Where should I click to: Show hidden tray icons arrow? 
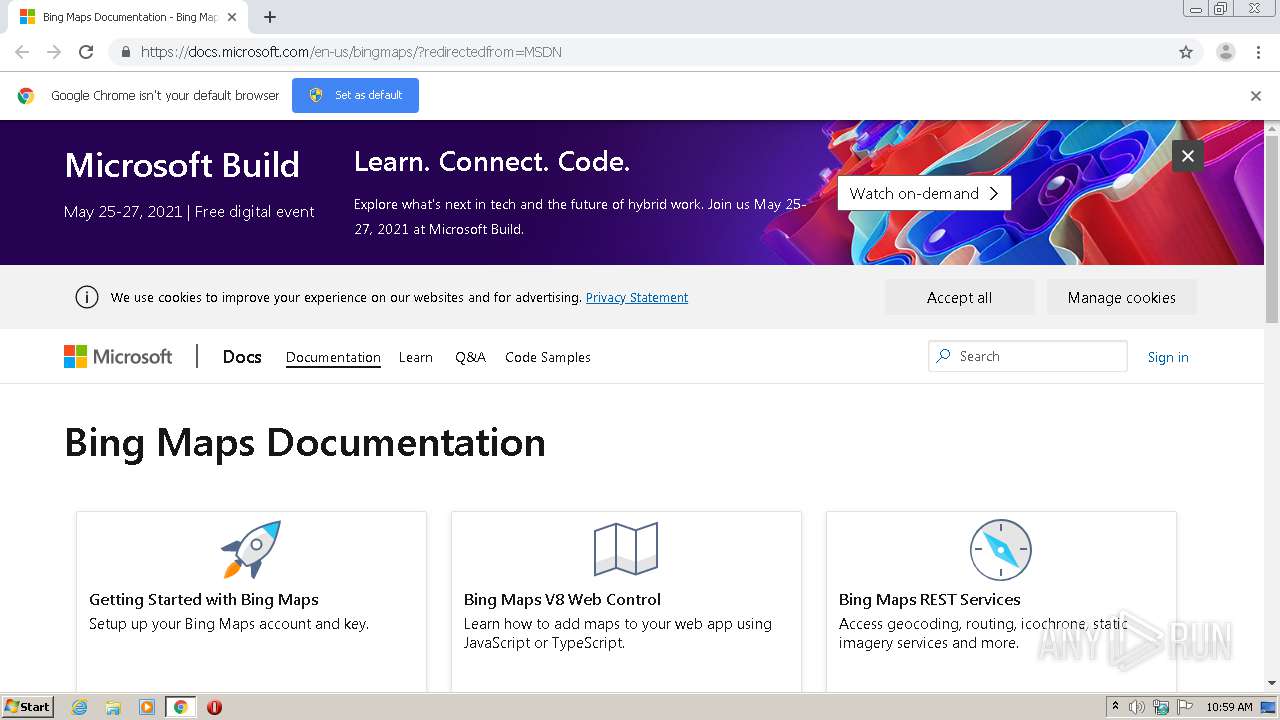[x=1115, y=706]
